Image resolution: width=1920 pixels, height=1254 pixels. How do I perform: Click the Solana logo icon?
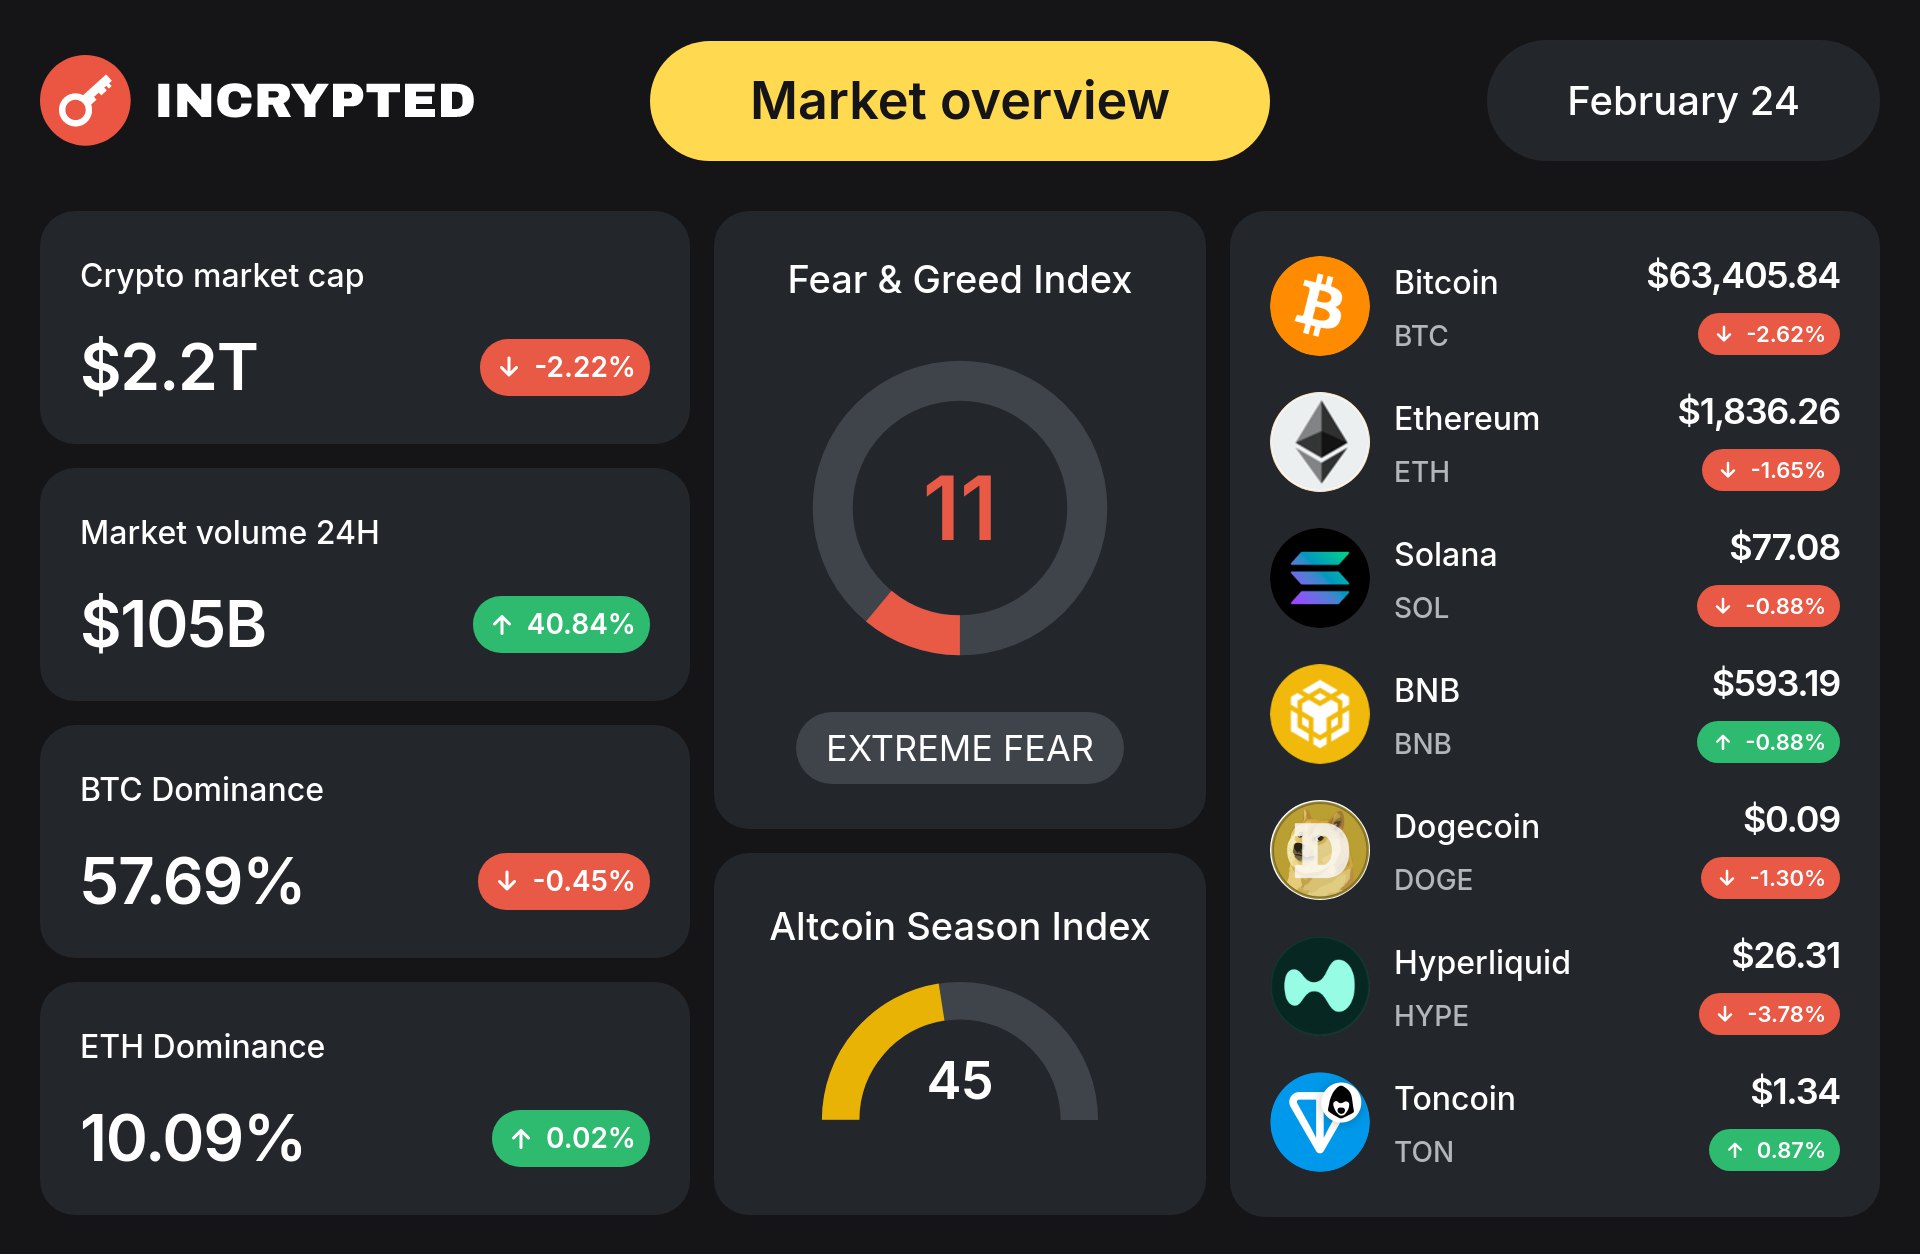[1319, 578]
